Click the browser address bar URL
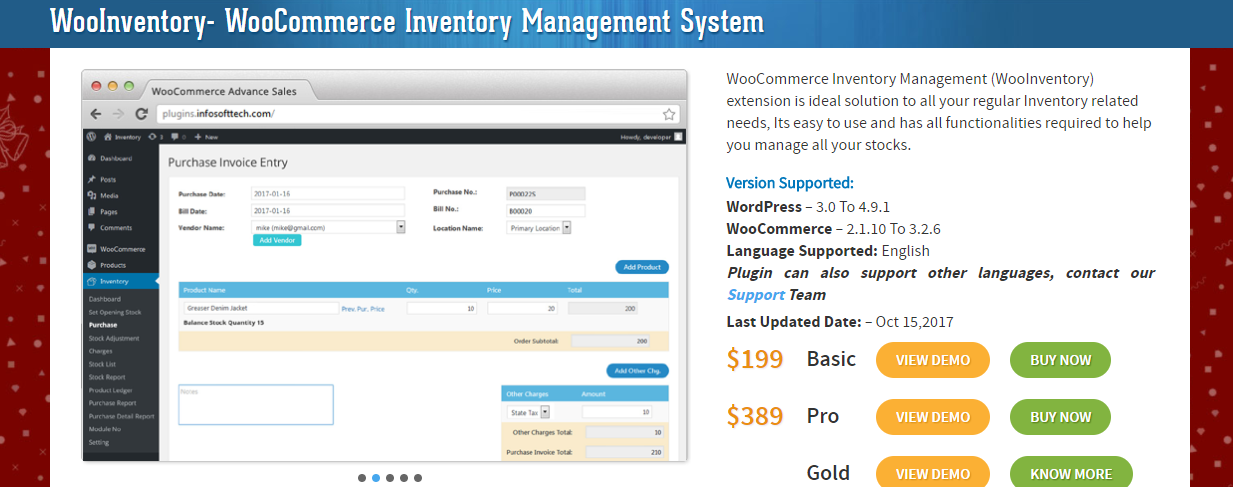The image size is (1233, 487). [x=216, y=114]
